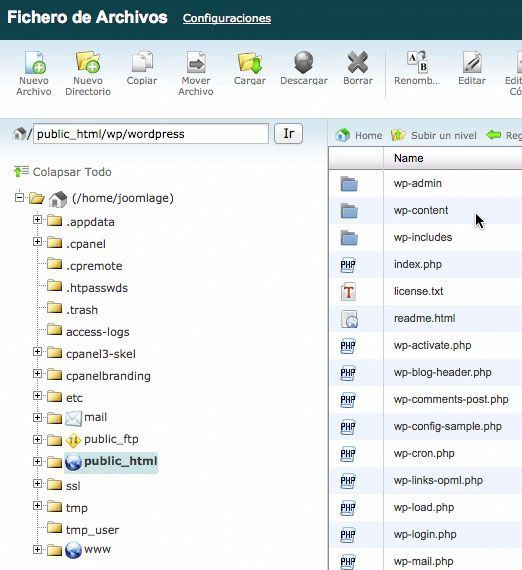The width and height of the screenshot is (522, 570).
Task: Select the readme.html file name
Action: pos(425,318)
